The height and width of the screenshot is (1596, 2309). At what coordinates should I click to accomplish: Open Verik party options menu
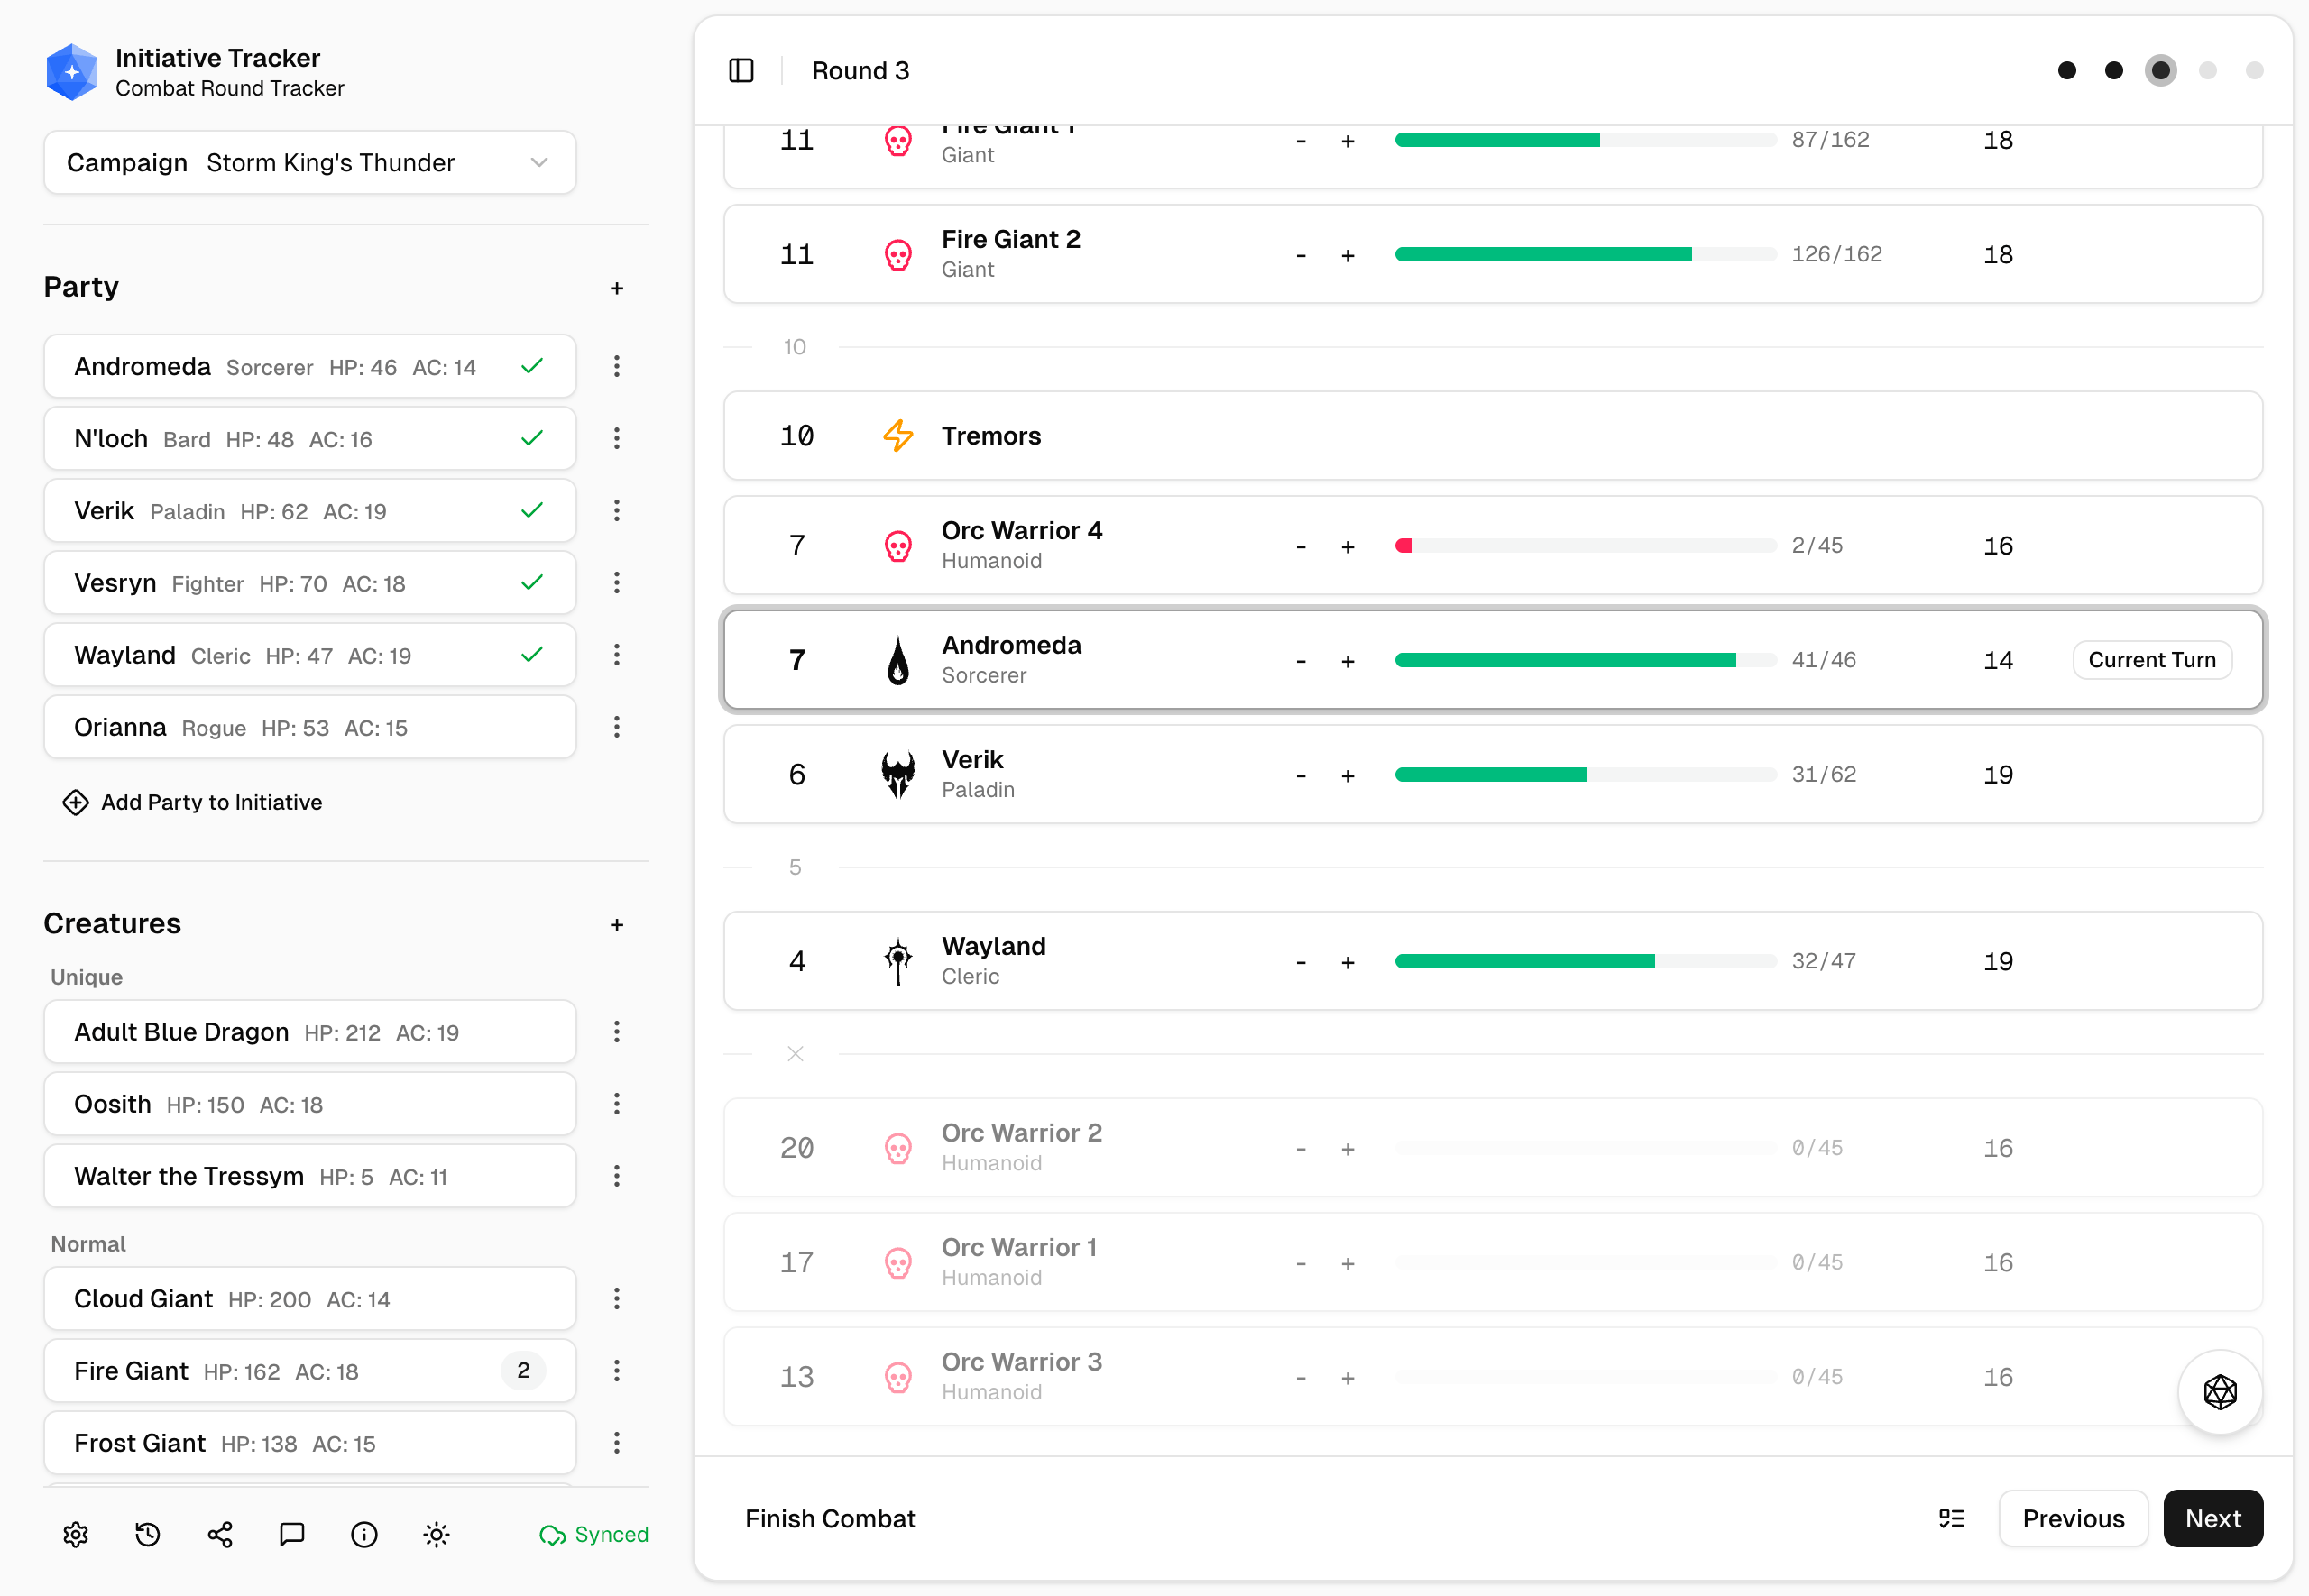[x=617, y=510]
